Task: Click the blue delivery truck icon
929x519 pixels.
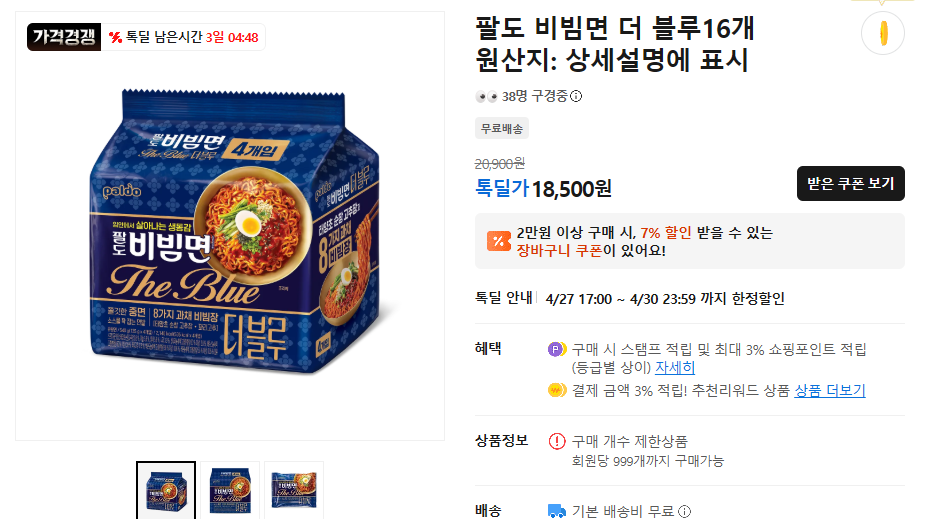Action: [557, 511]
